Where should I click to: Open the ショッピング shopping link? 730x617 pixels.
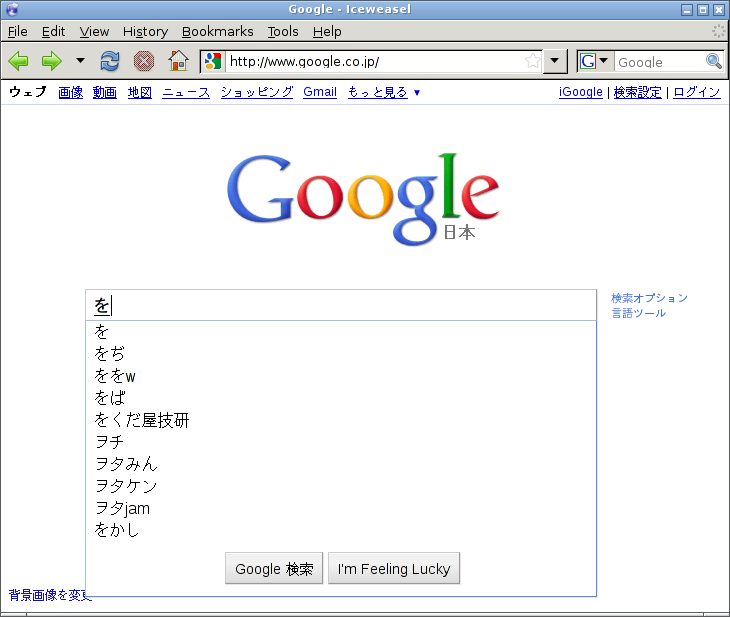click(x=257, y=92)
